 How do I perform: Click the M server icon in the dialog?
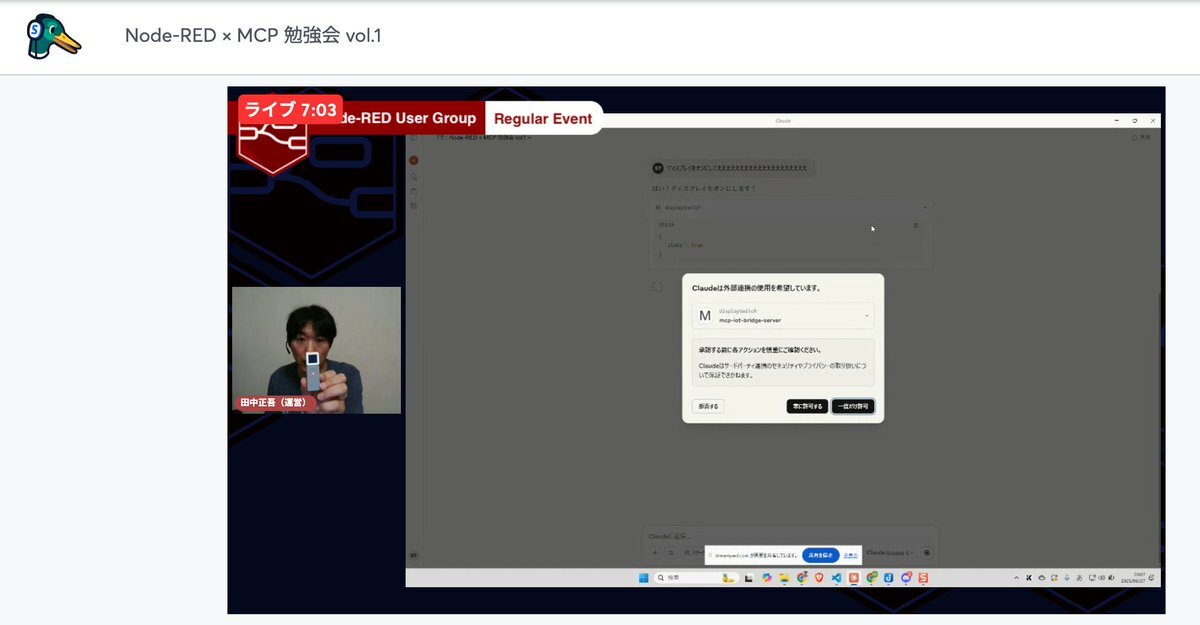point(705,316)
